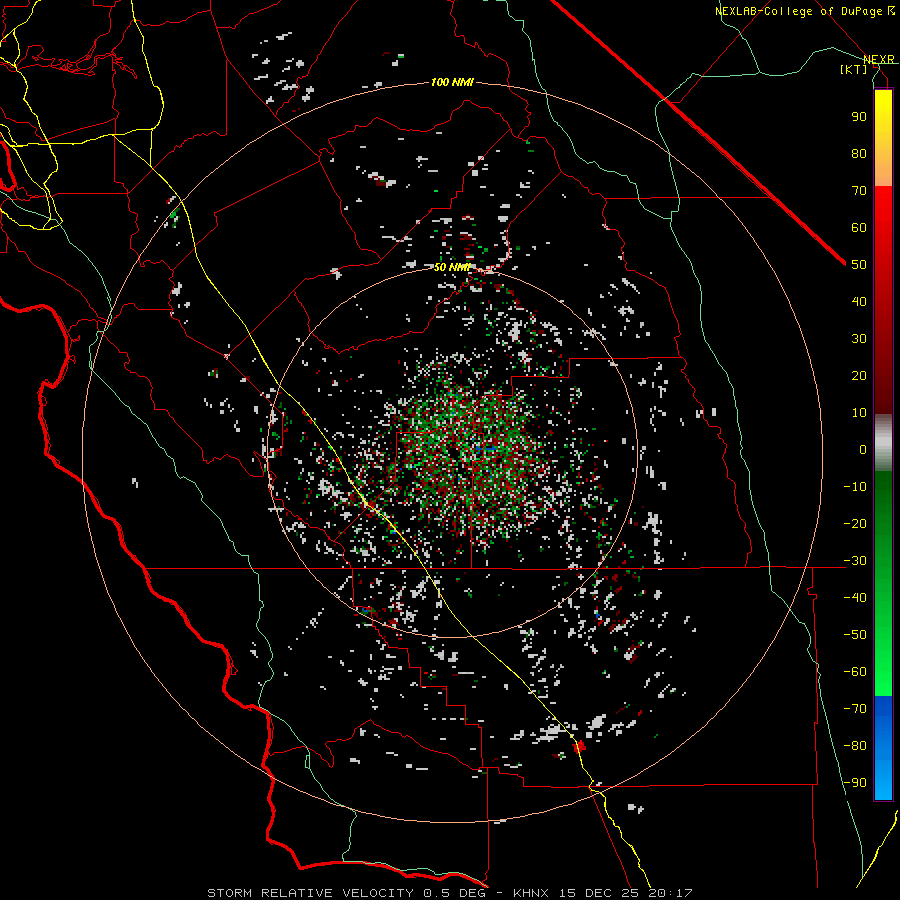Viewport: 900px width, 900px height.
Task: Click the -70 knot scale label
Action: coord(855,709)
